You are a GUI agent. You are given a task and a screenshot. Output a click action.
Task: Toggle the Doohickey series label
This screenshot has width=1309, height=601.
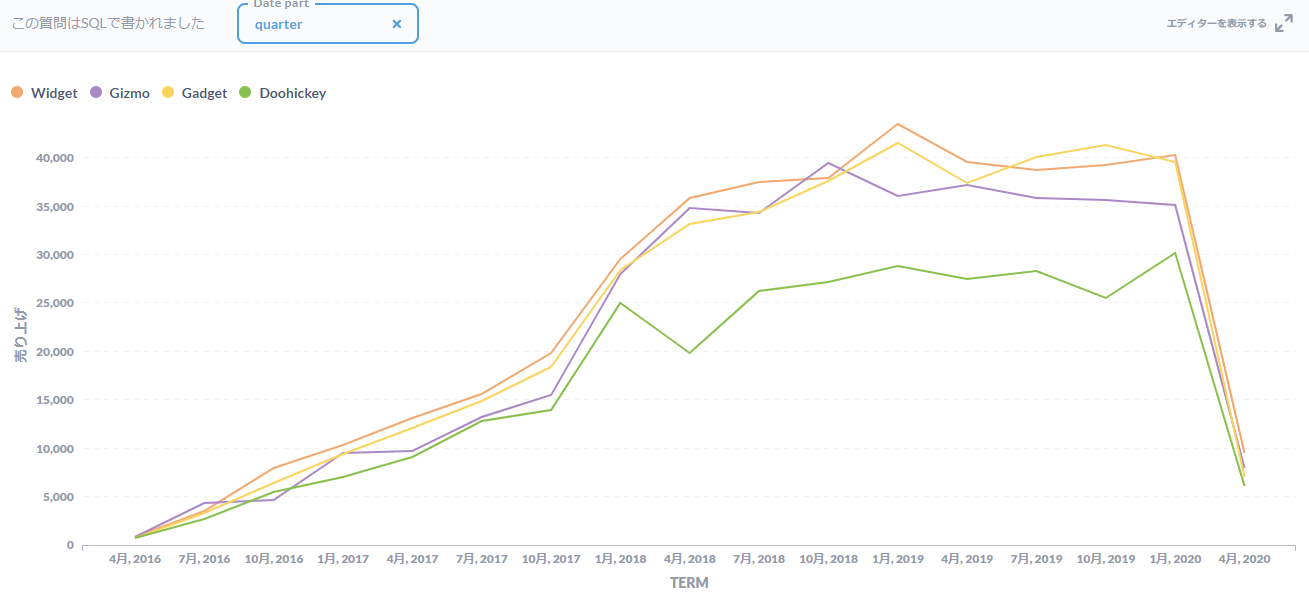click(x=292, y=93)
